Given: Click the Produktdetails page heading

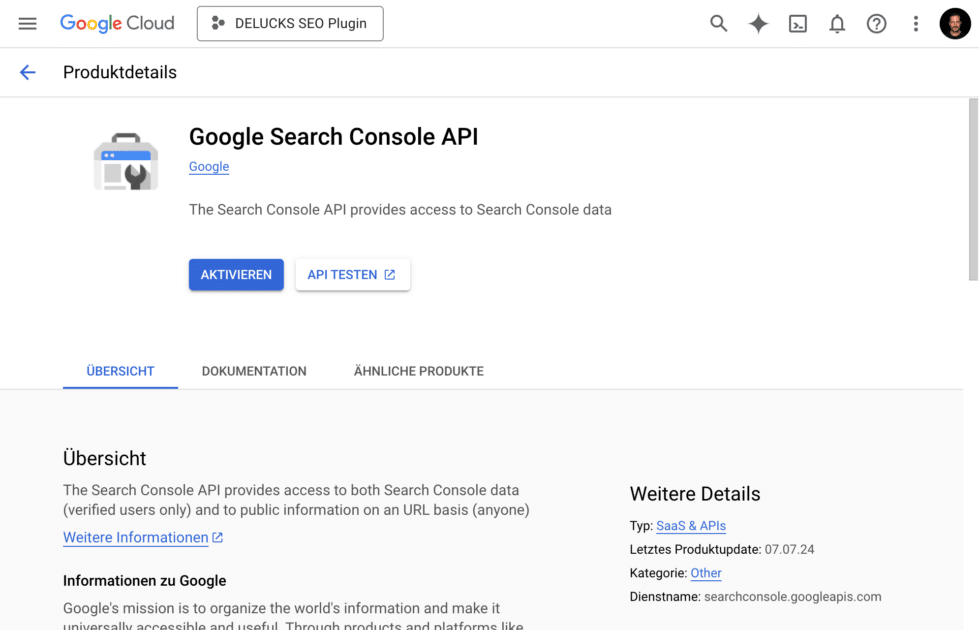Looking at the screenshot, I should click(x=120, y=72).
